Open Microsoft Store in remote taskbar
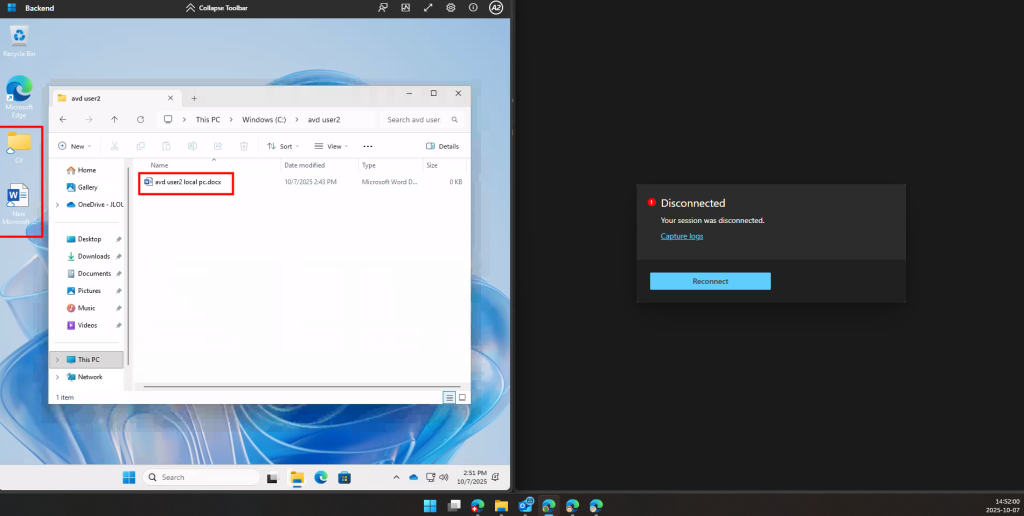The image size is (1024, 516). pos(345,478)
